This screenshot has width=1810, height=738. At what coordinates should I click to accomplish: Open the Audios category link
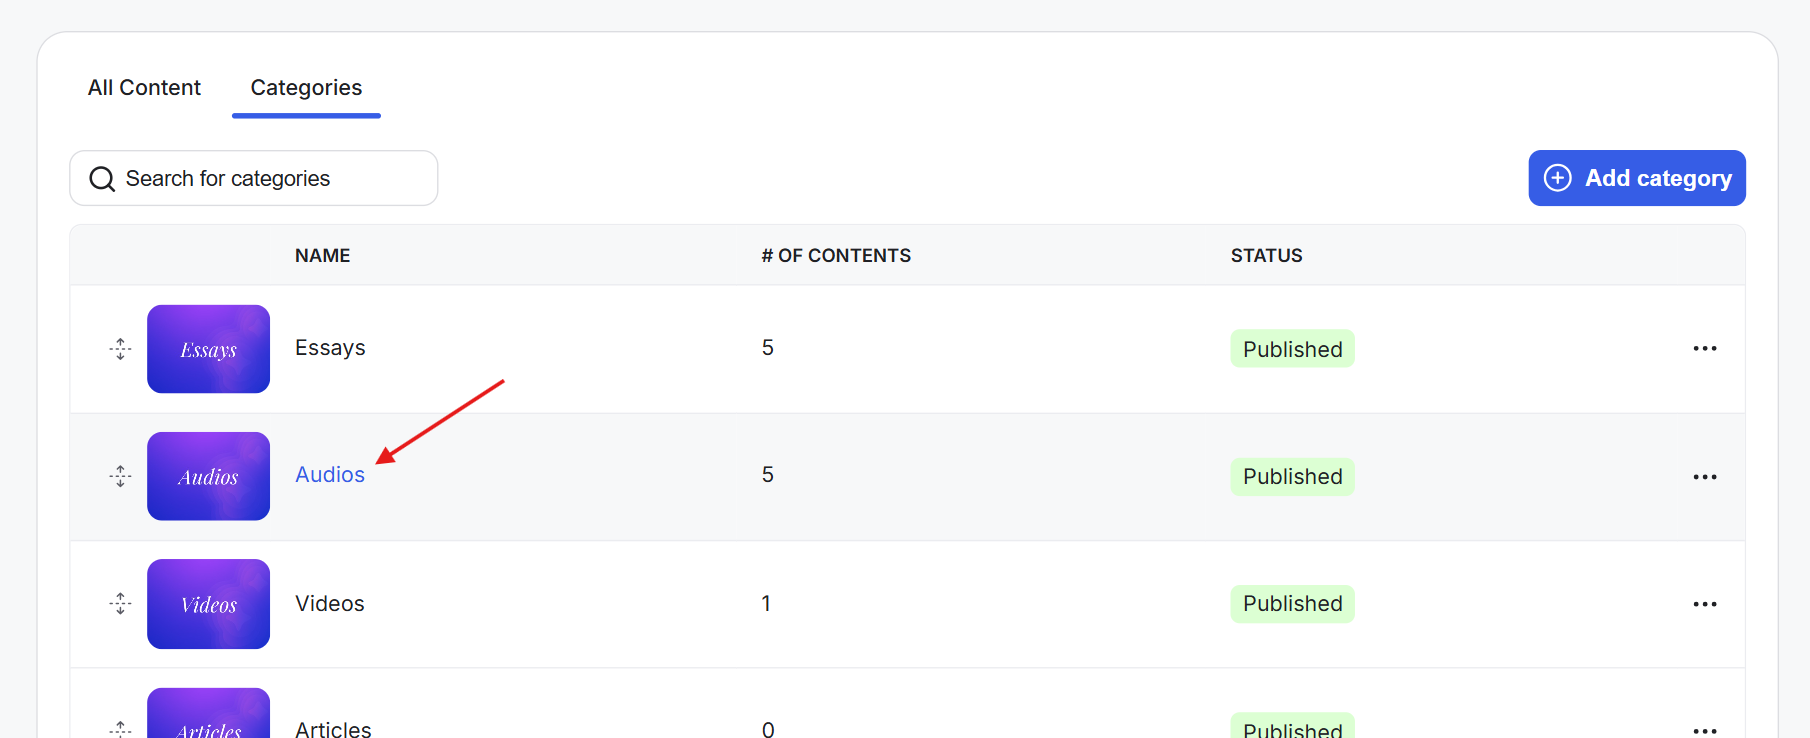click(330, 475)
